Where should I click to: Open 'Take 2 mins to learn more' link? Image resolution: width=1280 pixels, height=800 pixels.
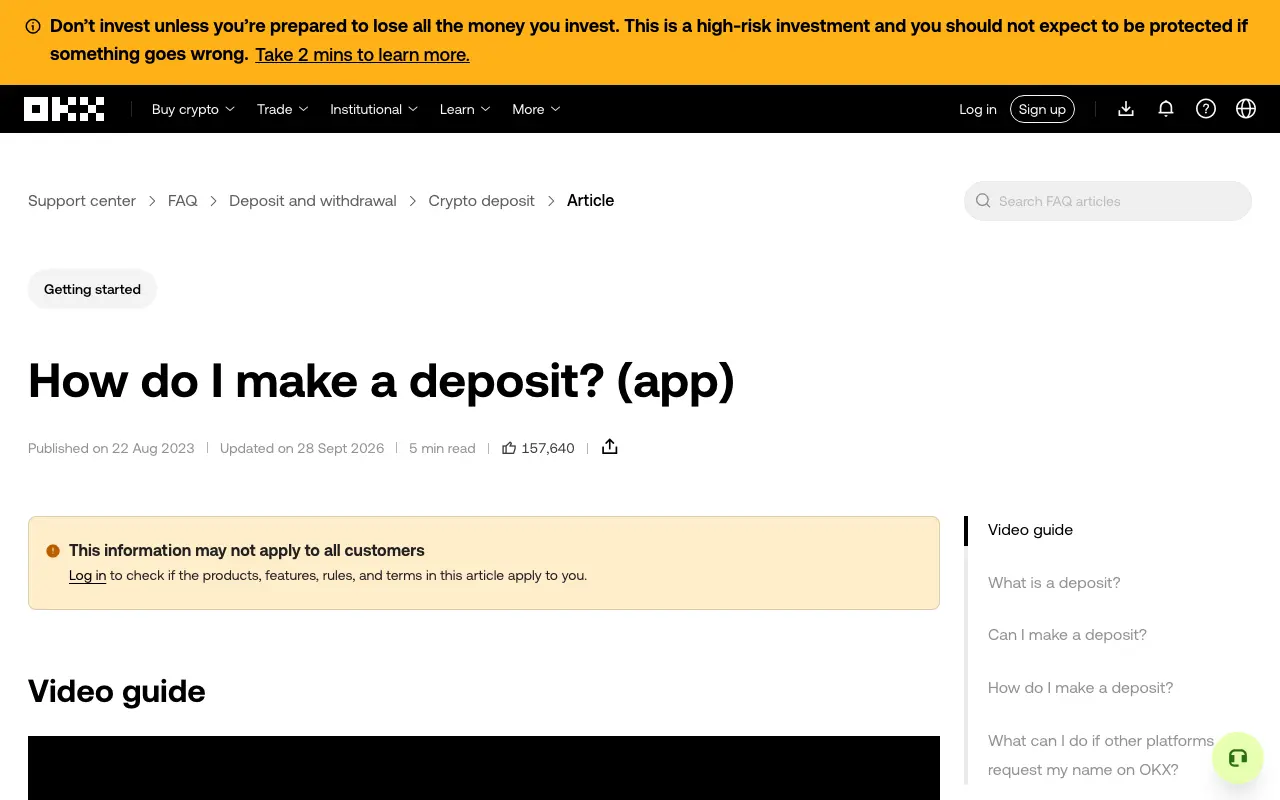point(362,55)
